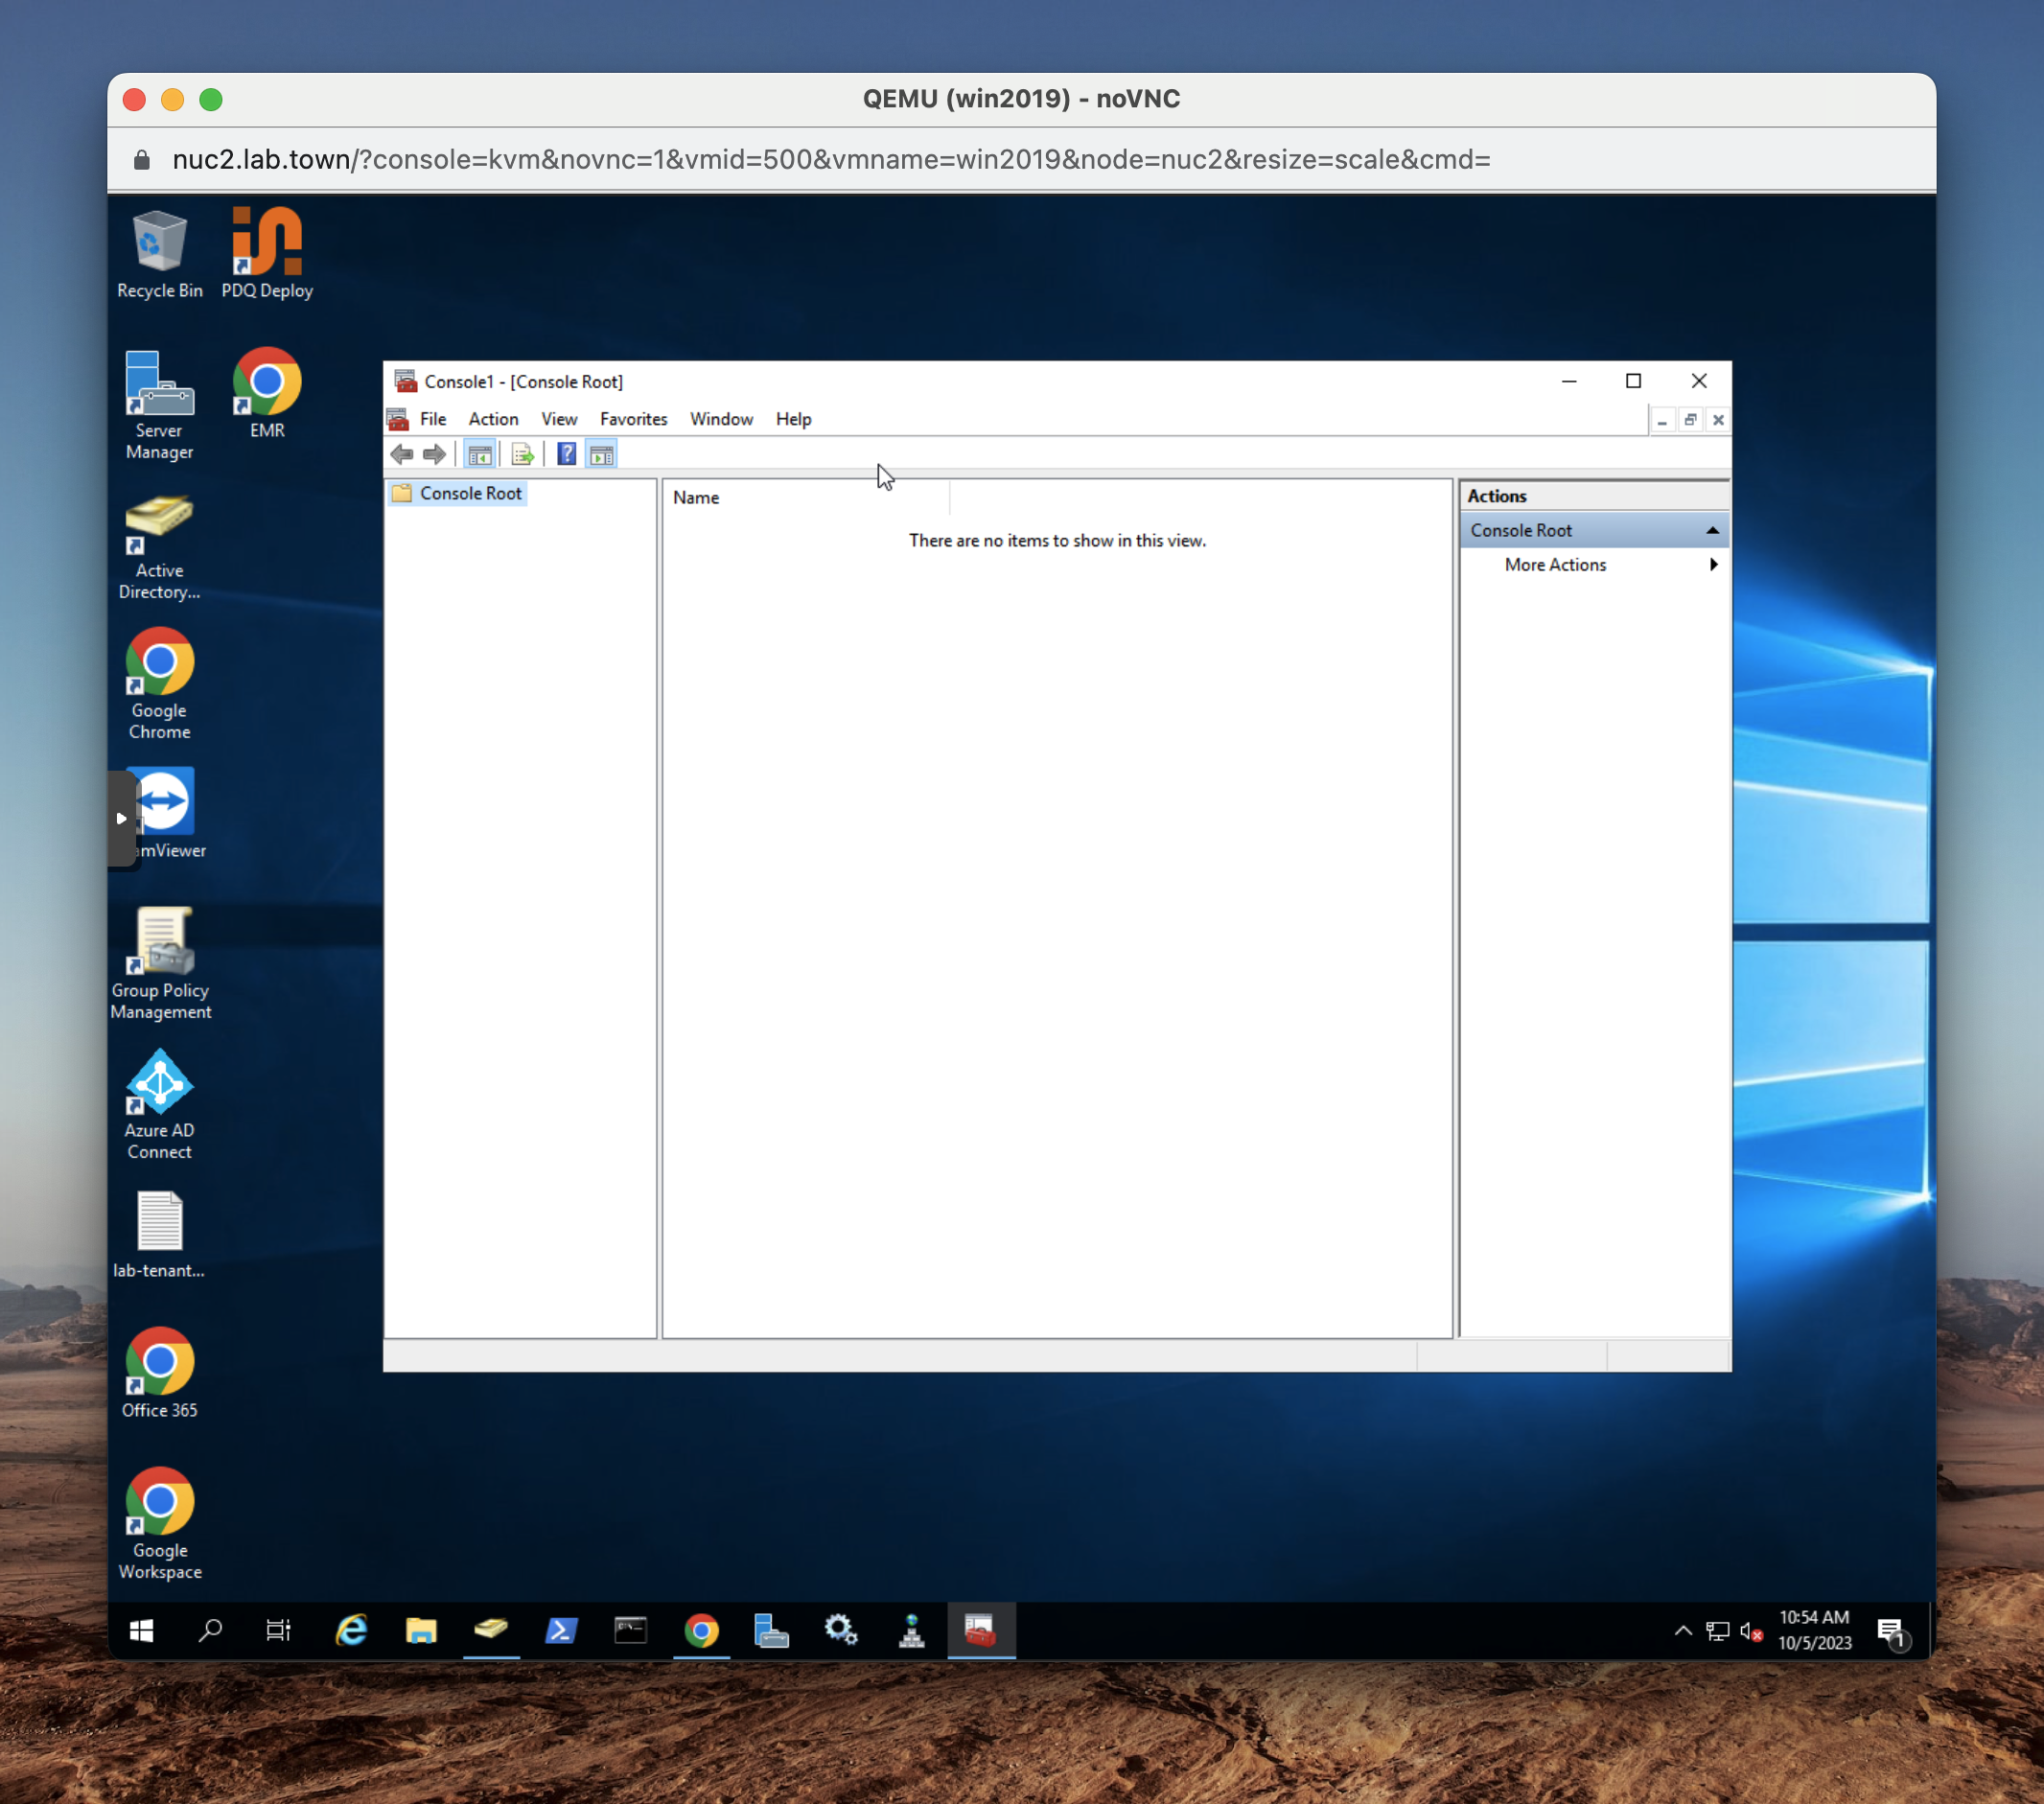Click the MMC icon beside the File menu
Viewport: 2044px width, 1804px height.
pos(398,419)
